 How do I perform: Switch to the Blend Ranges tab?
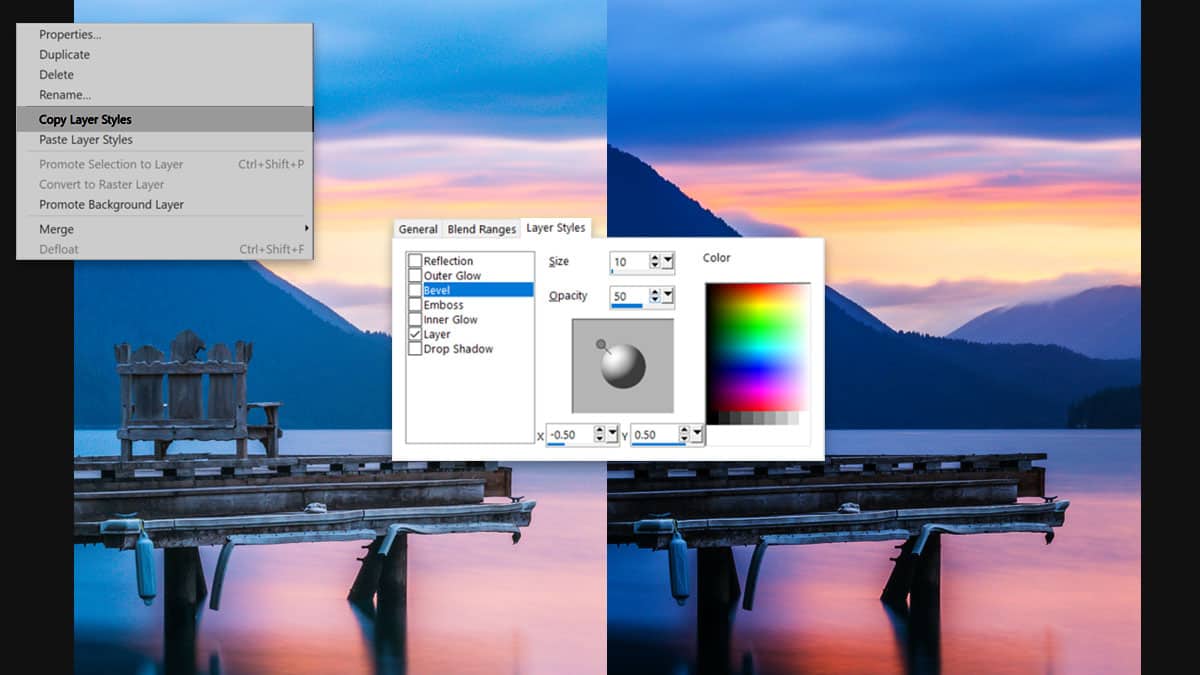coord(482,229)
